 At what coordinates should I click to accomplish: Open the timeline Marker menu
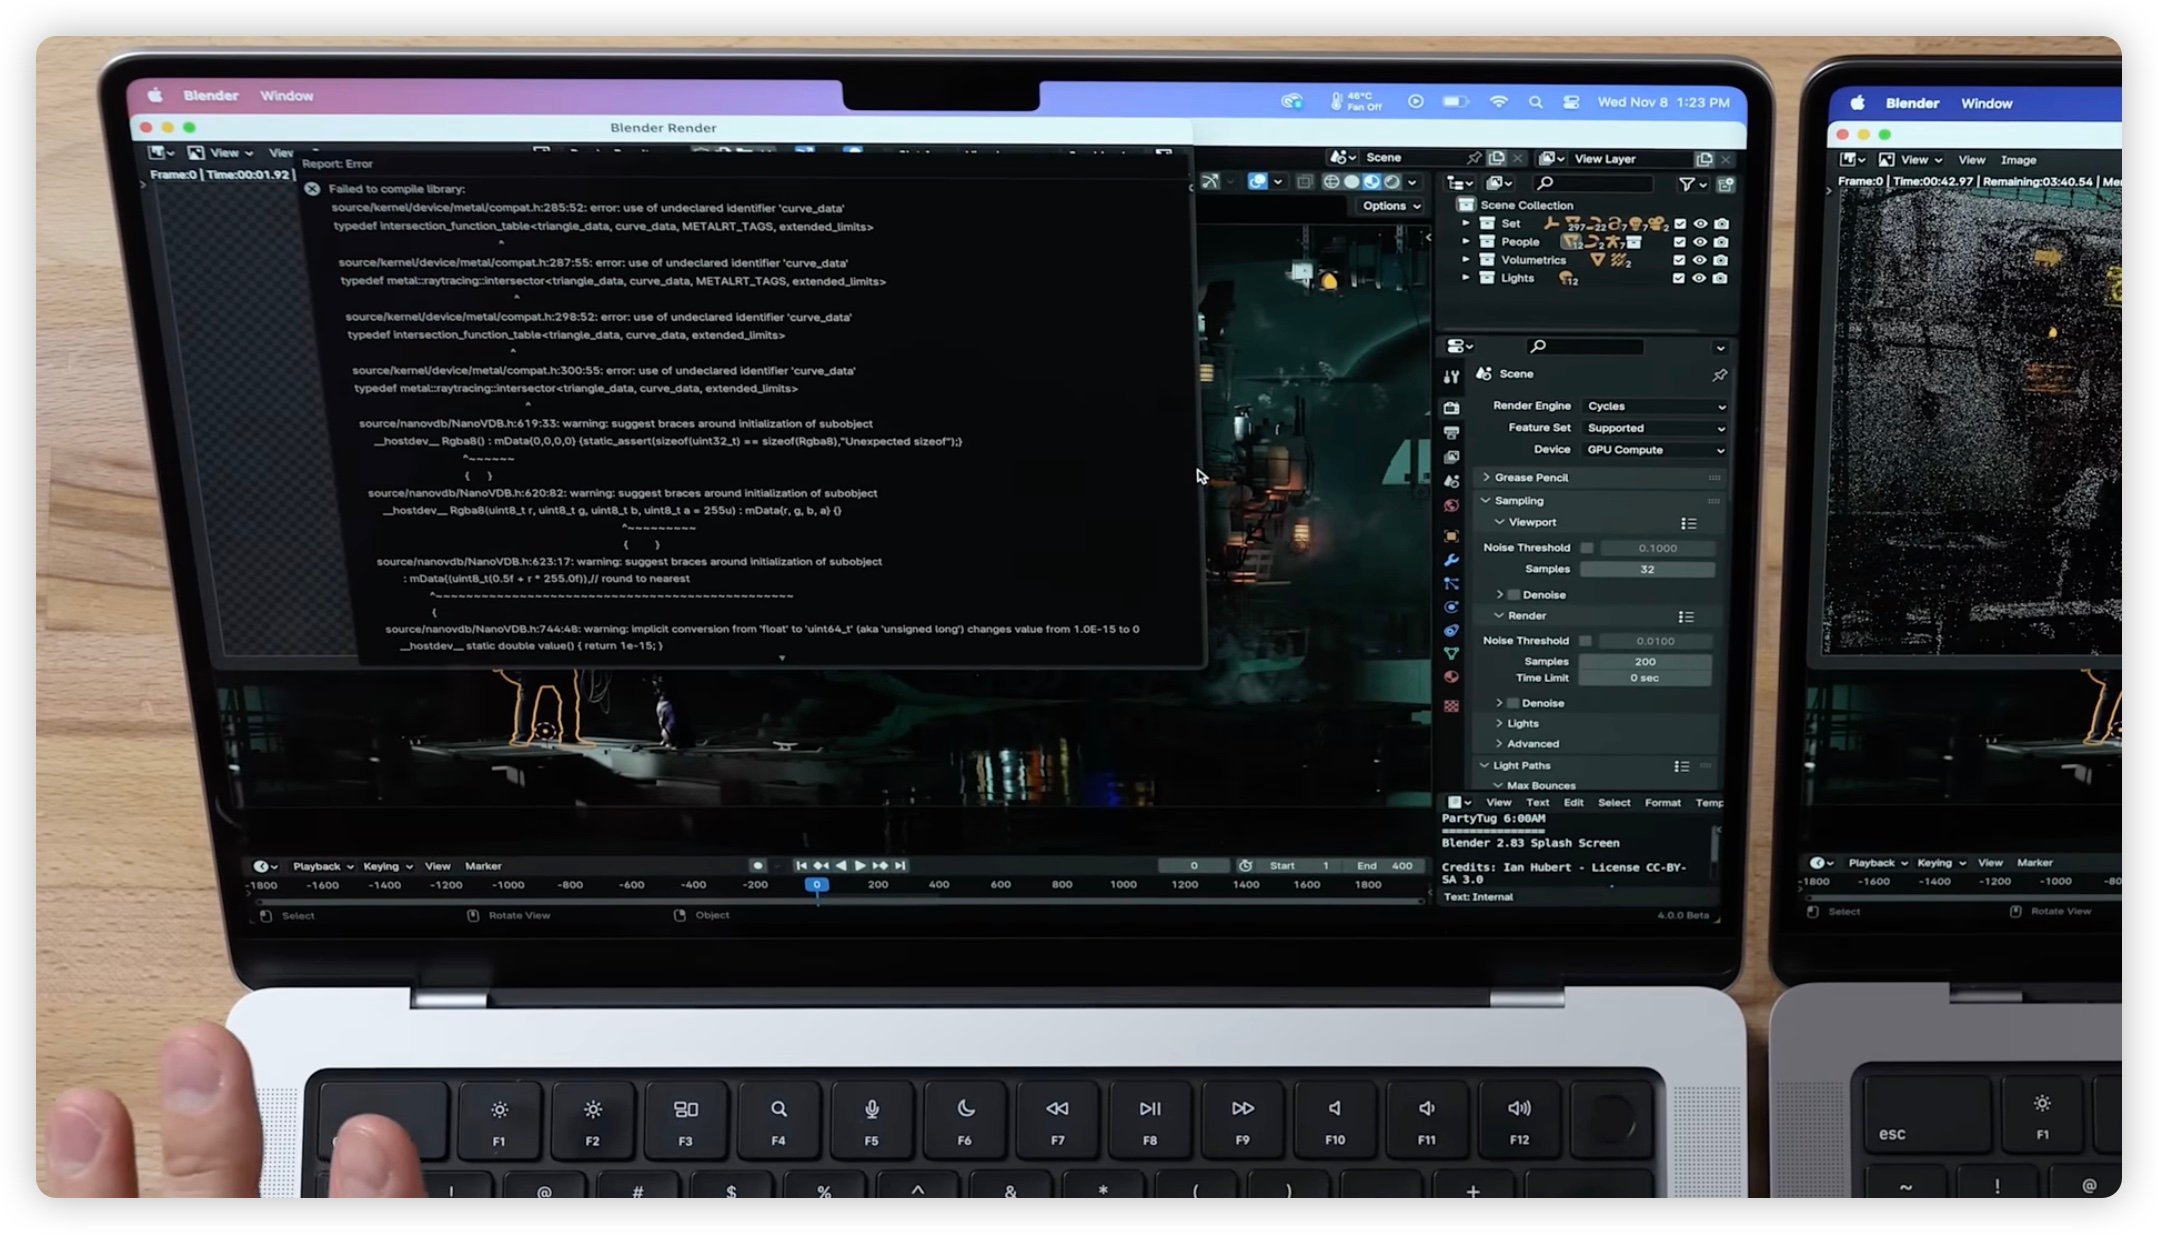point(483,867)
